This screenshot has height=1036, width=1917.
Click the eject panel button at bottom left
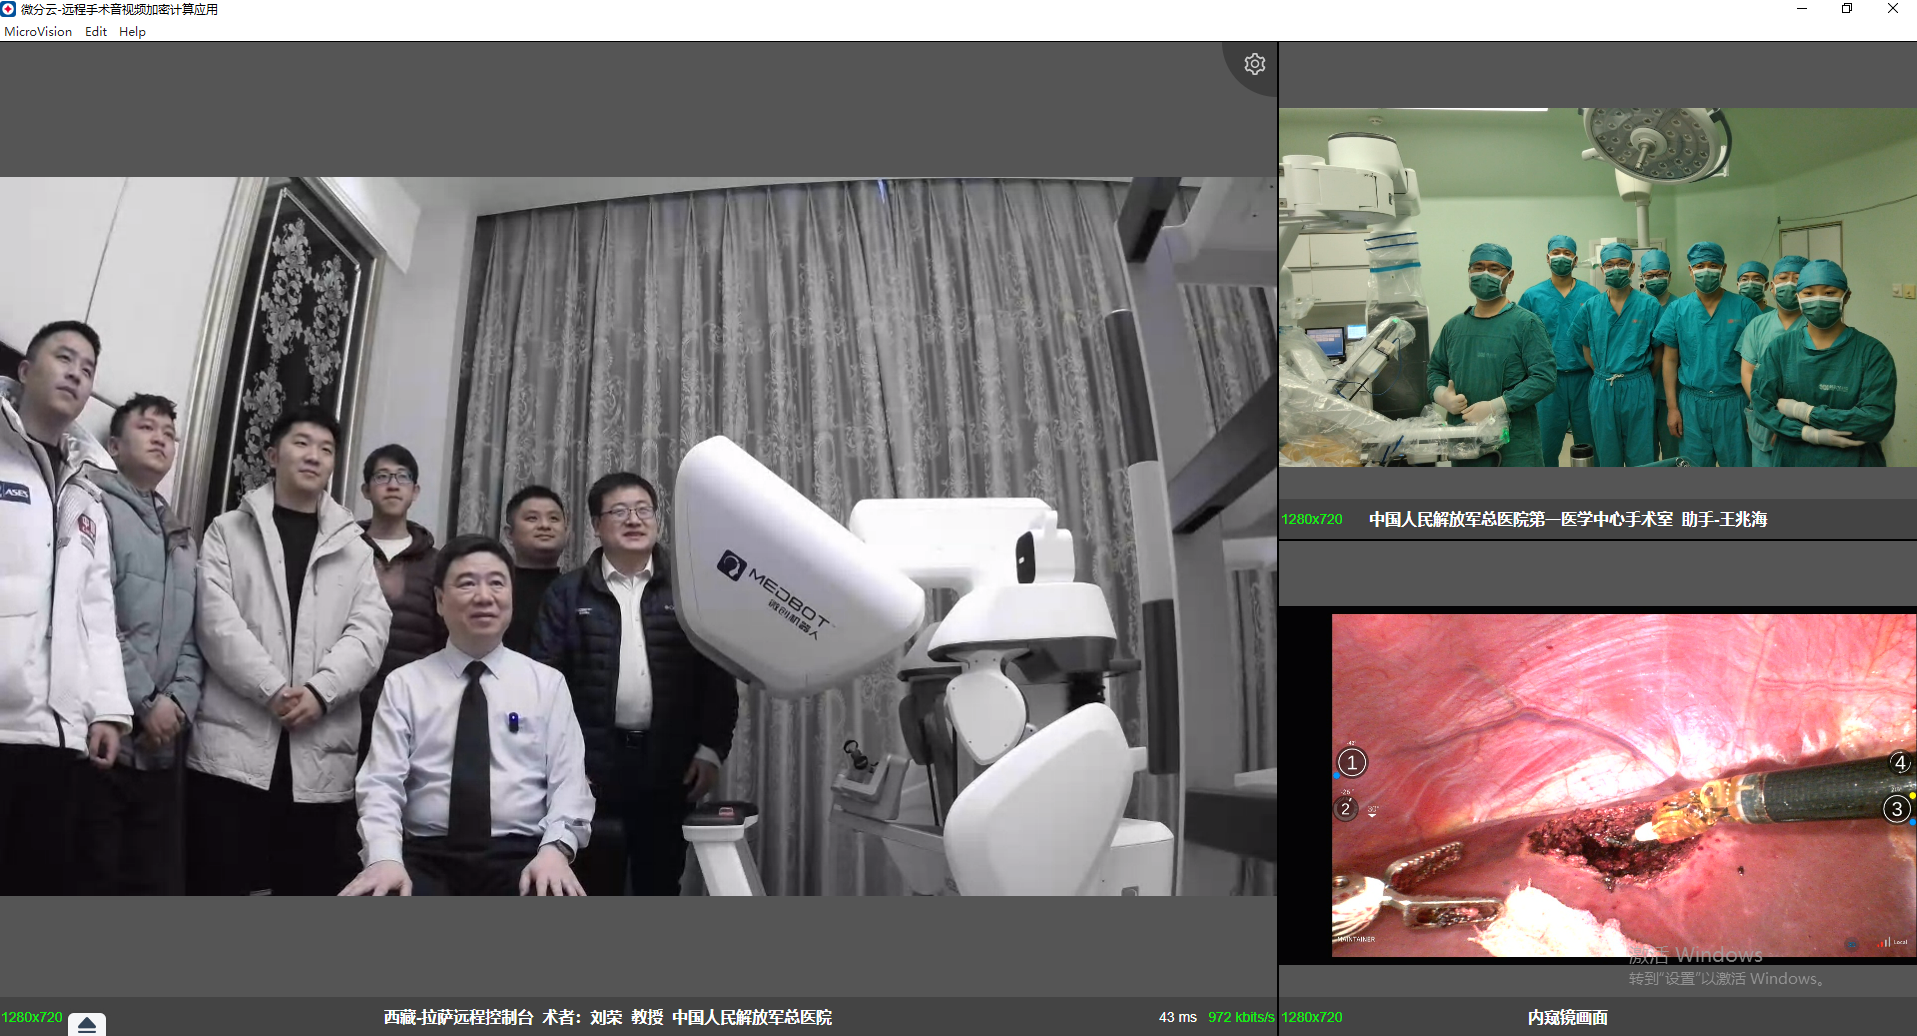87,1025
